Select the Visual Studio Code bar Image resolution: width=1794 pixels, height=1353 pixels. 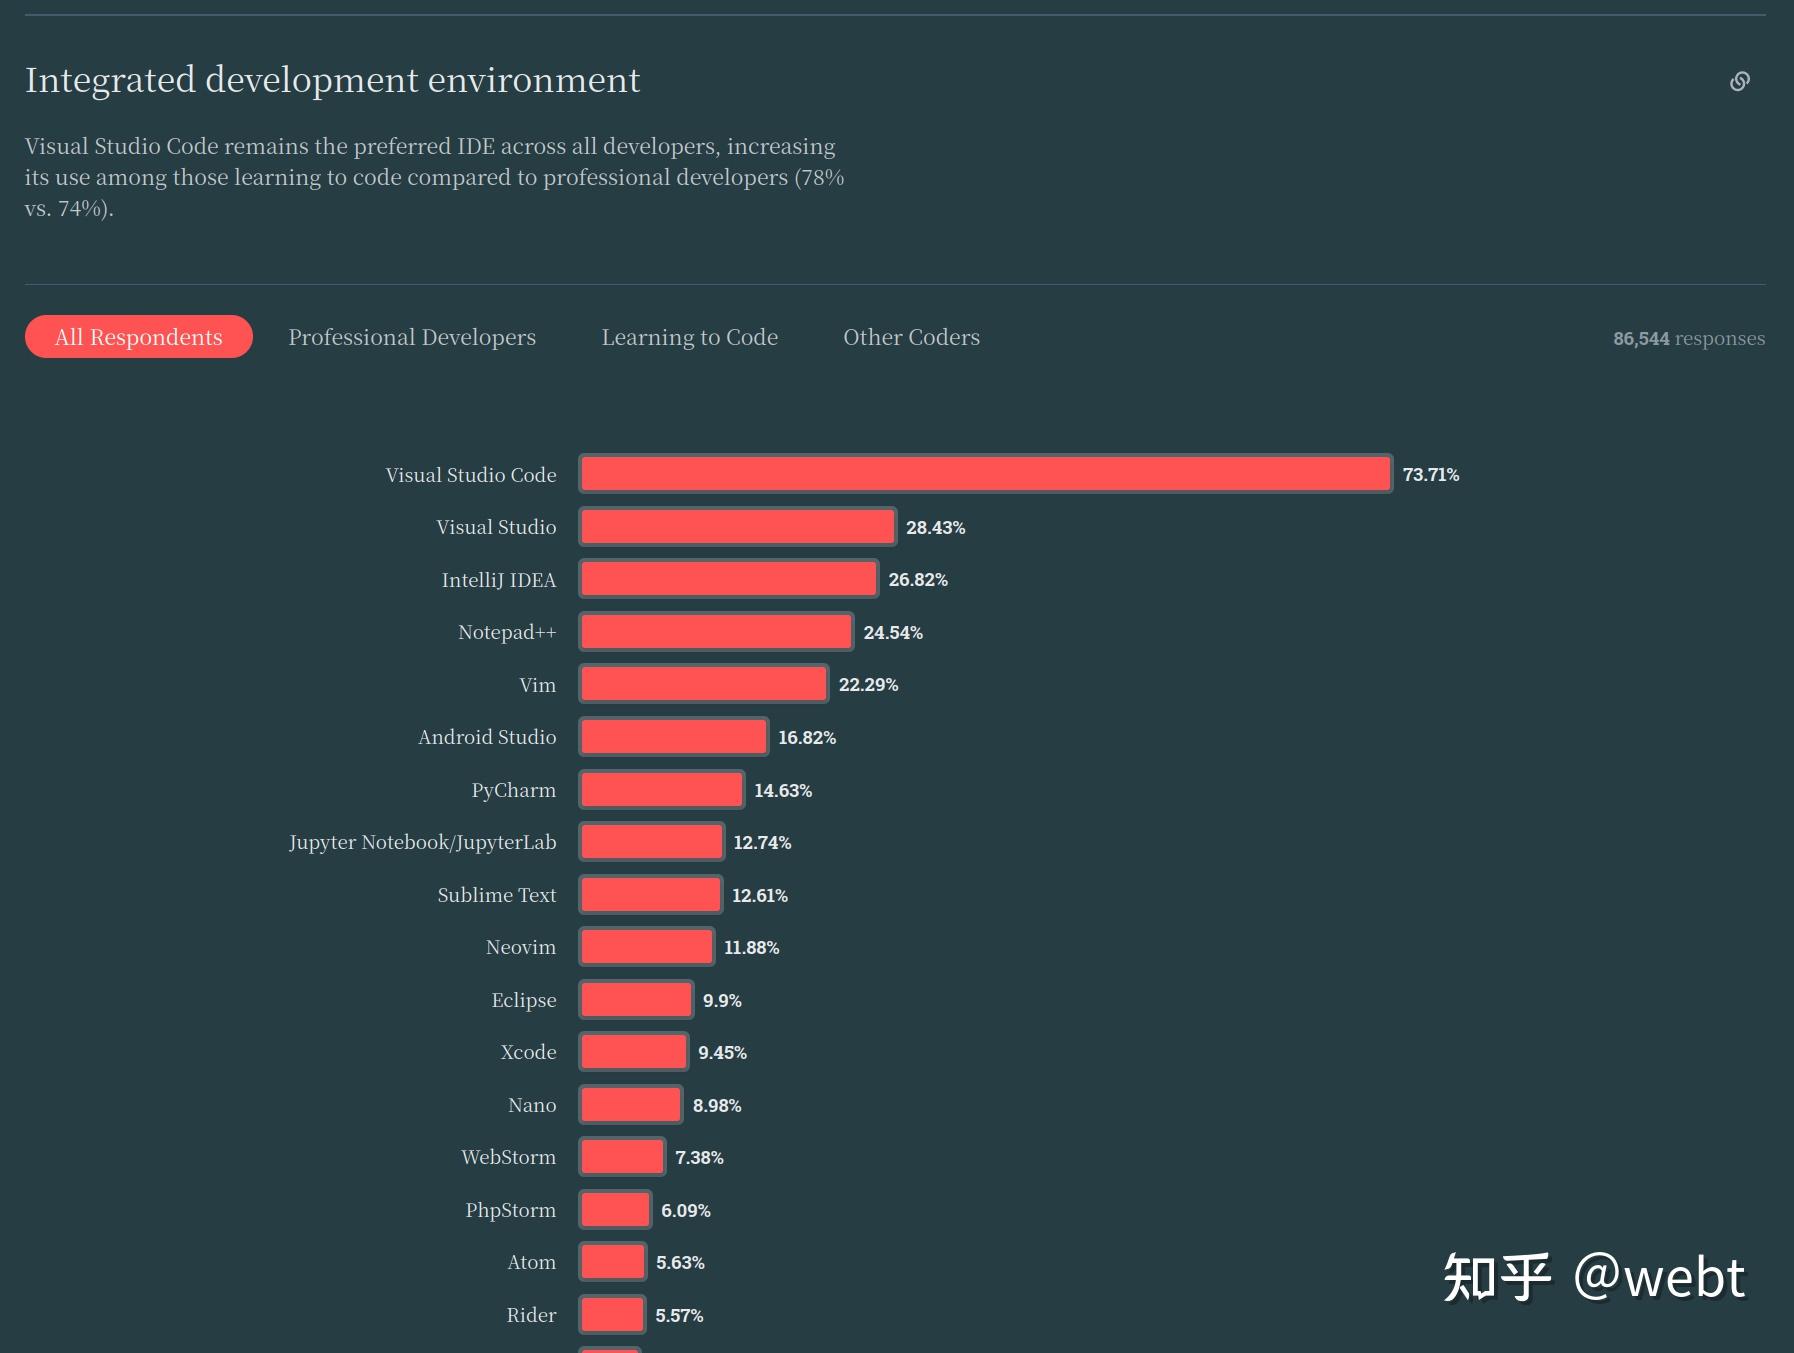click(x=985, y=474)
